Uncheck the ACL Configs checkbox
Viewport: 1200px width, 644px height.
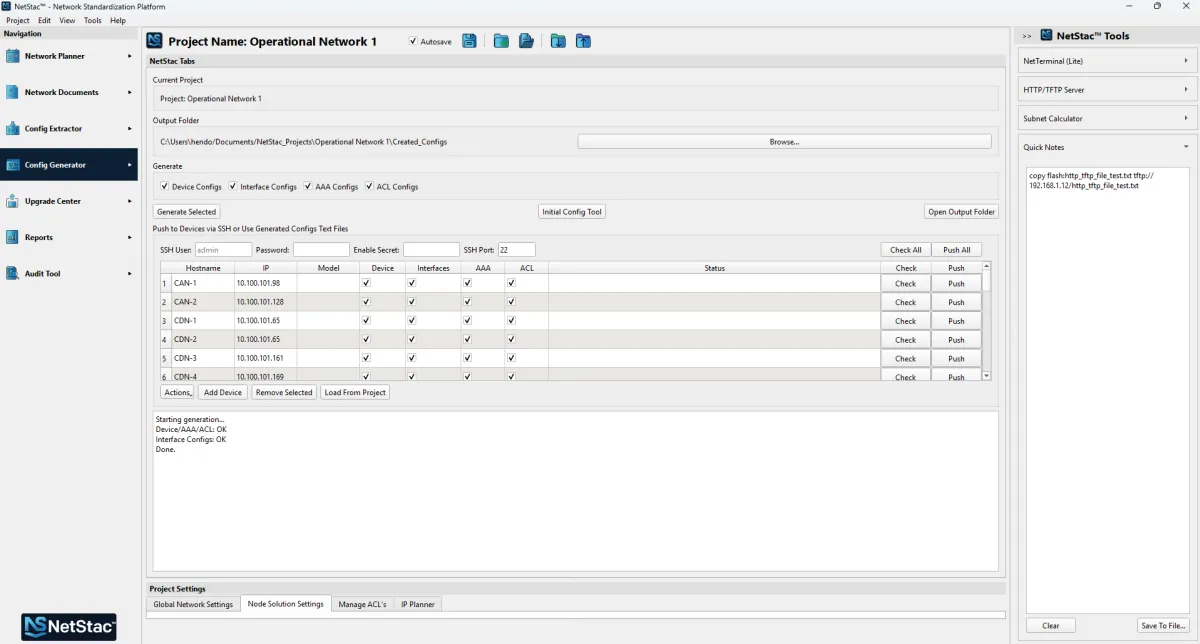[369, 186]
